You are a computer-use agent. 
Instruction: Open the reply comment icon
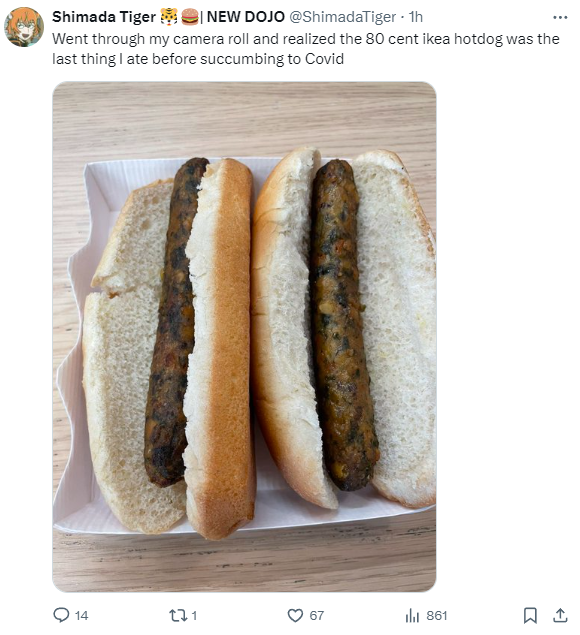[x=61, y=615]
